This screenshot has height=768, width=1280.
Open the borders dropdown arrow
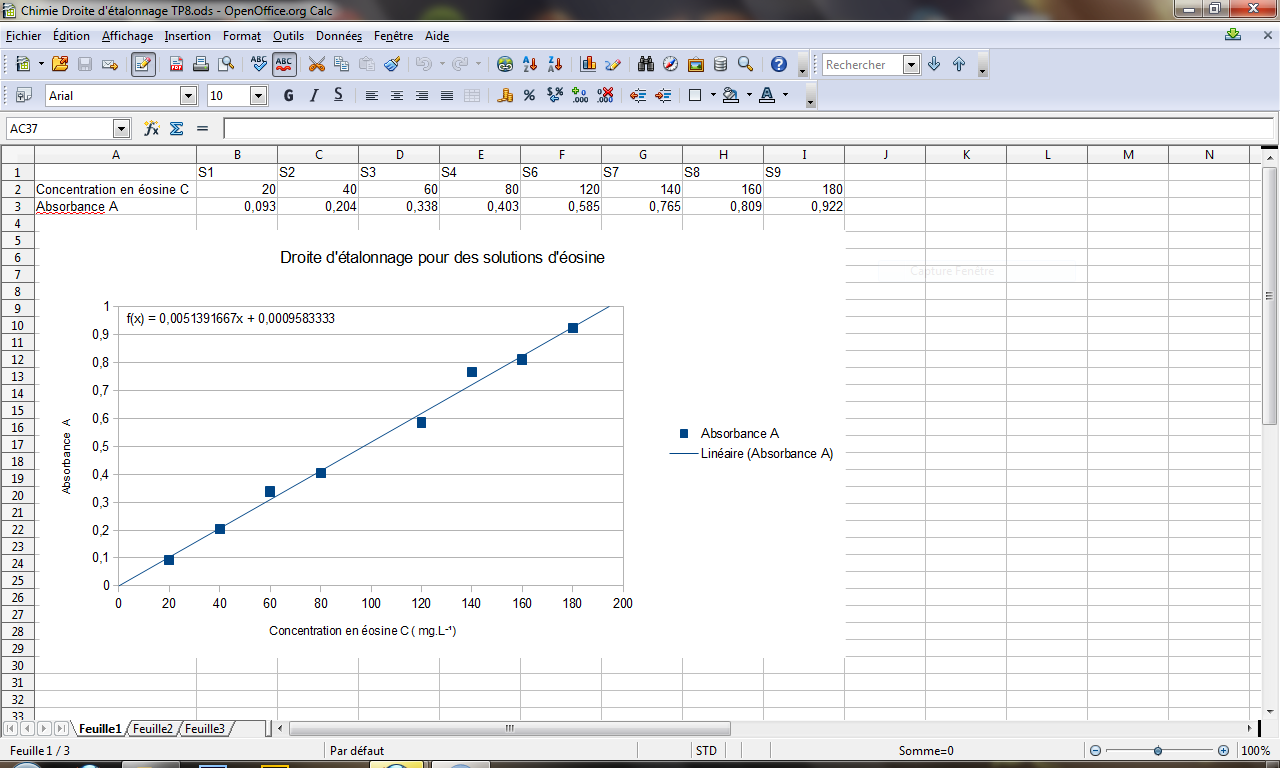click(713, 96)
